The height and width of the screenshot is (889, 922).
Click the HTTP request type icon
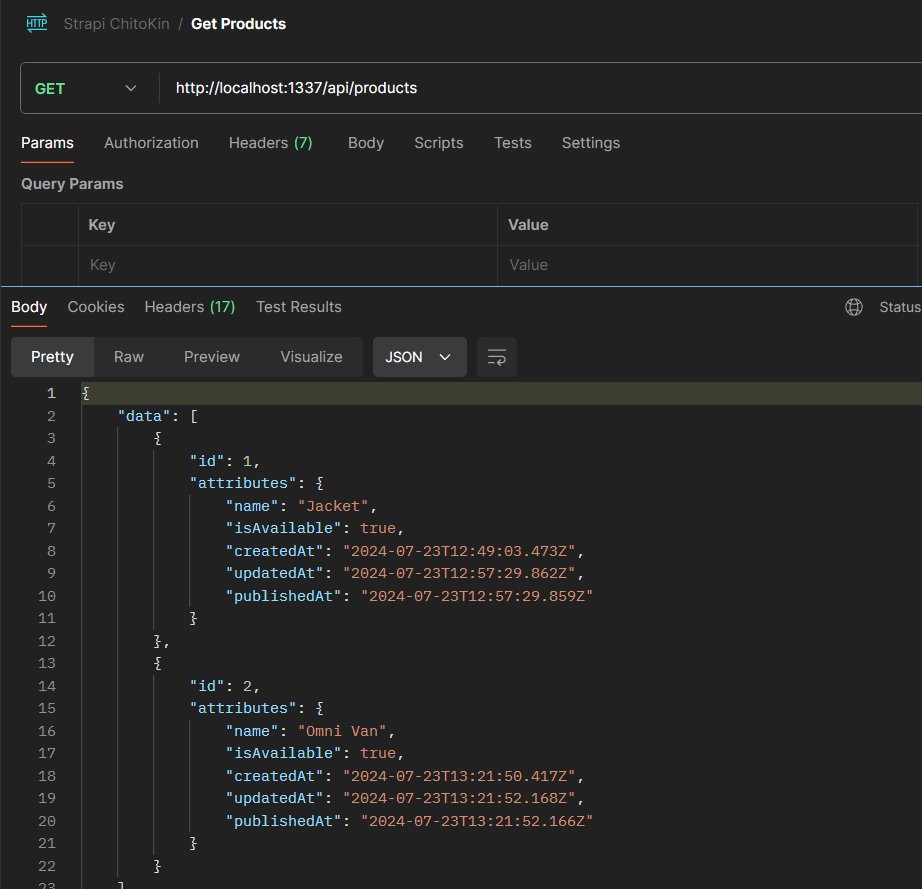tap(36, 24)
